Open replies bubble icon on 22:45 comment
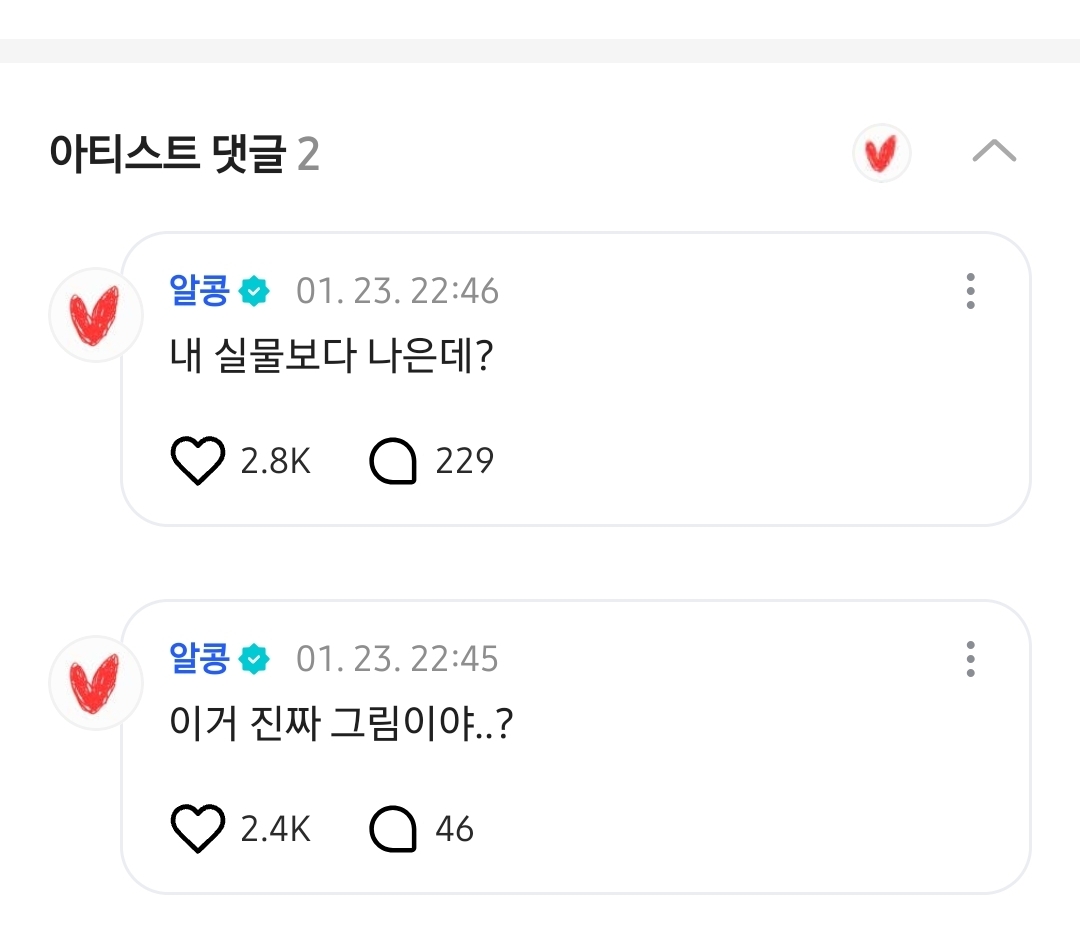The width and height of the screenshot is (1080, 928). click(x=392, y=830)
